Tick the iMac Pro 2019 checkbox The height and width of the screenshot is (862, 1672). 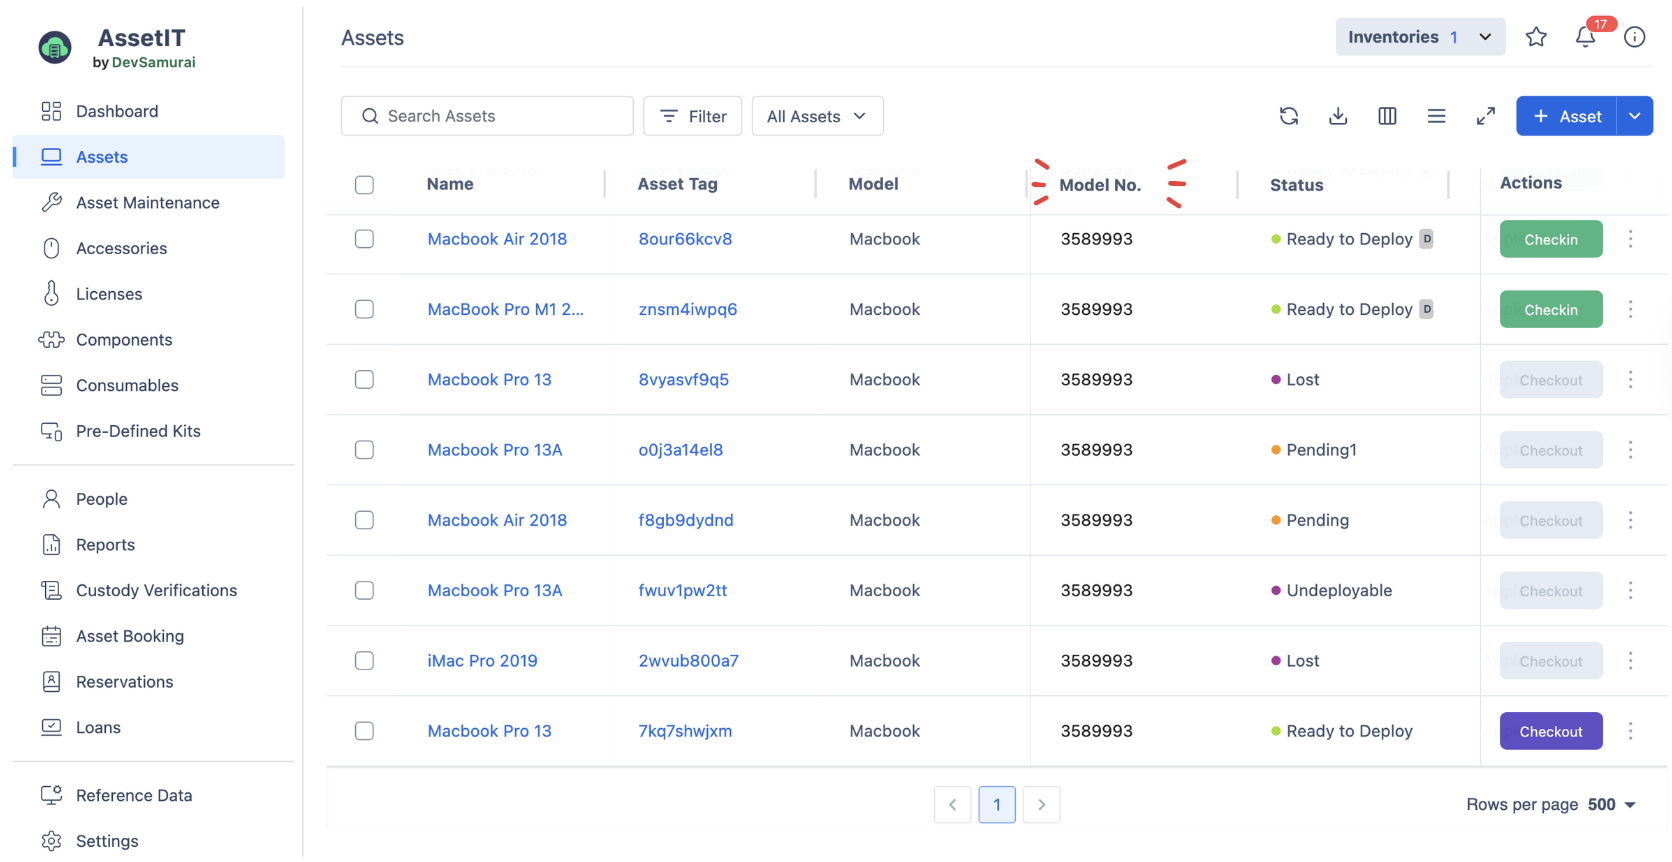(x=364, y=661)
